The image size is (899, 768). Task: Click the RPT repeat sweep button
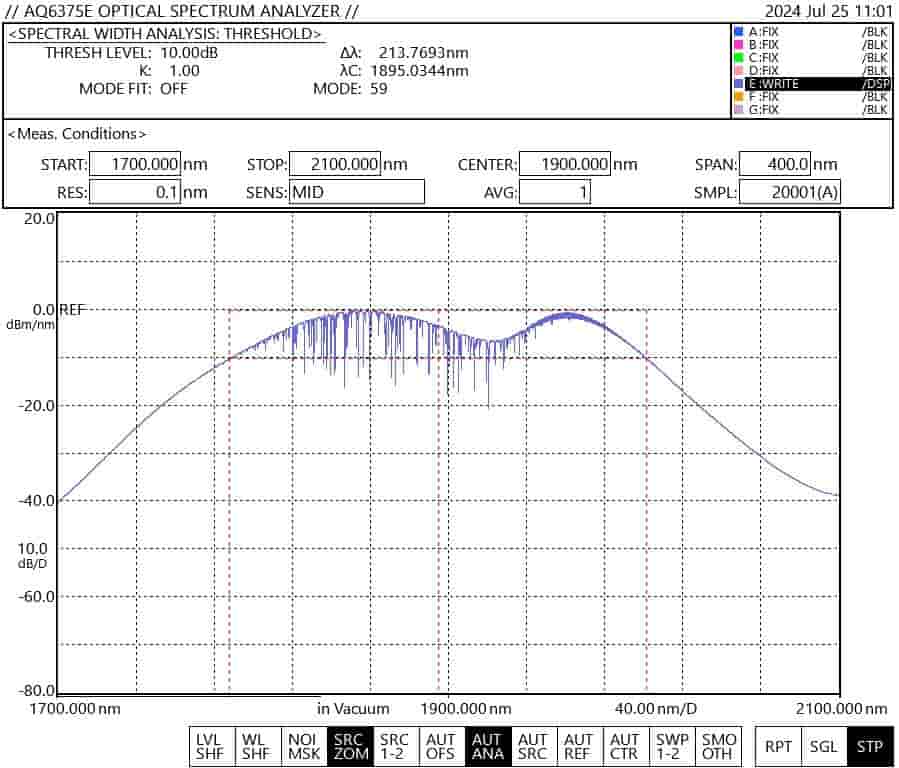click(778, 746)
